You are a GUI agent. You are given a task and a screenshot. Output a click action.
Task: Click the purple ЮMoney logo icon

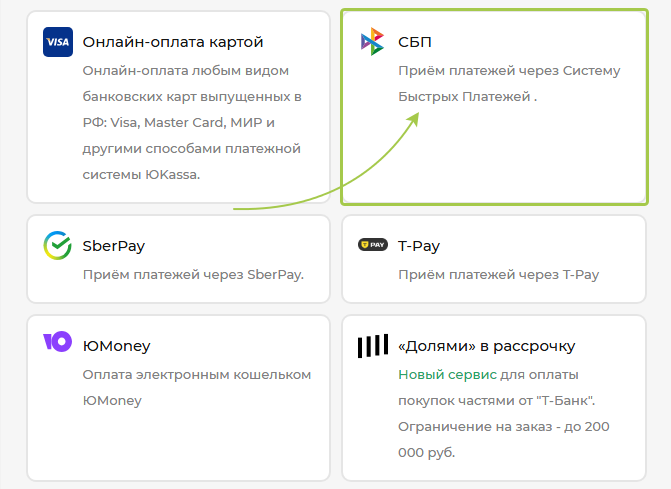(x=58, y=342)
